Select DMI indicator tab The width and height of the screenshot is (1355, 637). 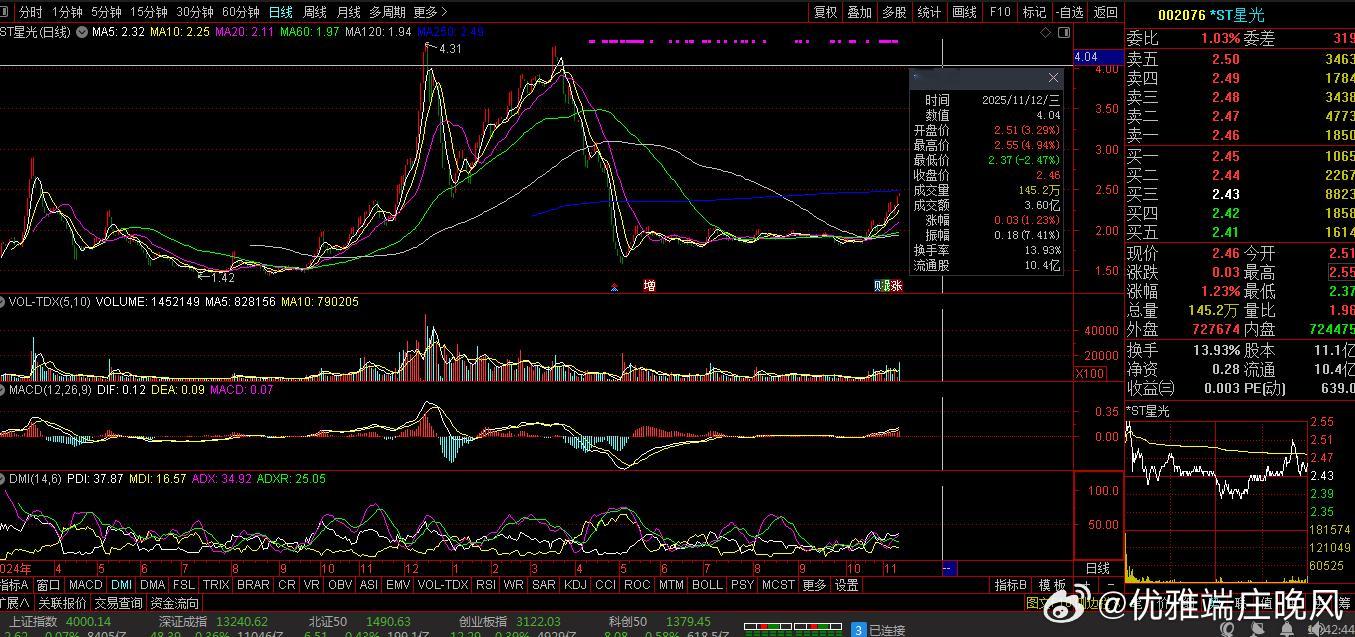(122, 585)
